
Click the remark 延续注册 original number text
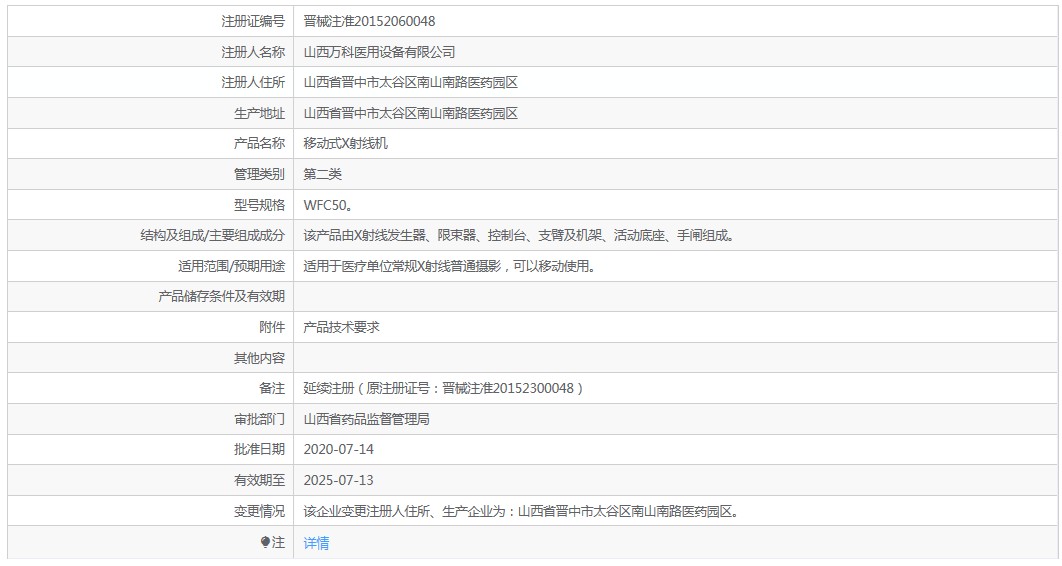pyautogui.click(x=443, y=389)
